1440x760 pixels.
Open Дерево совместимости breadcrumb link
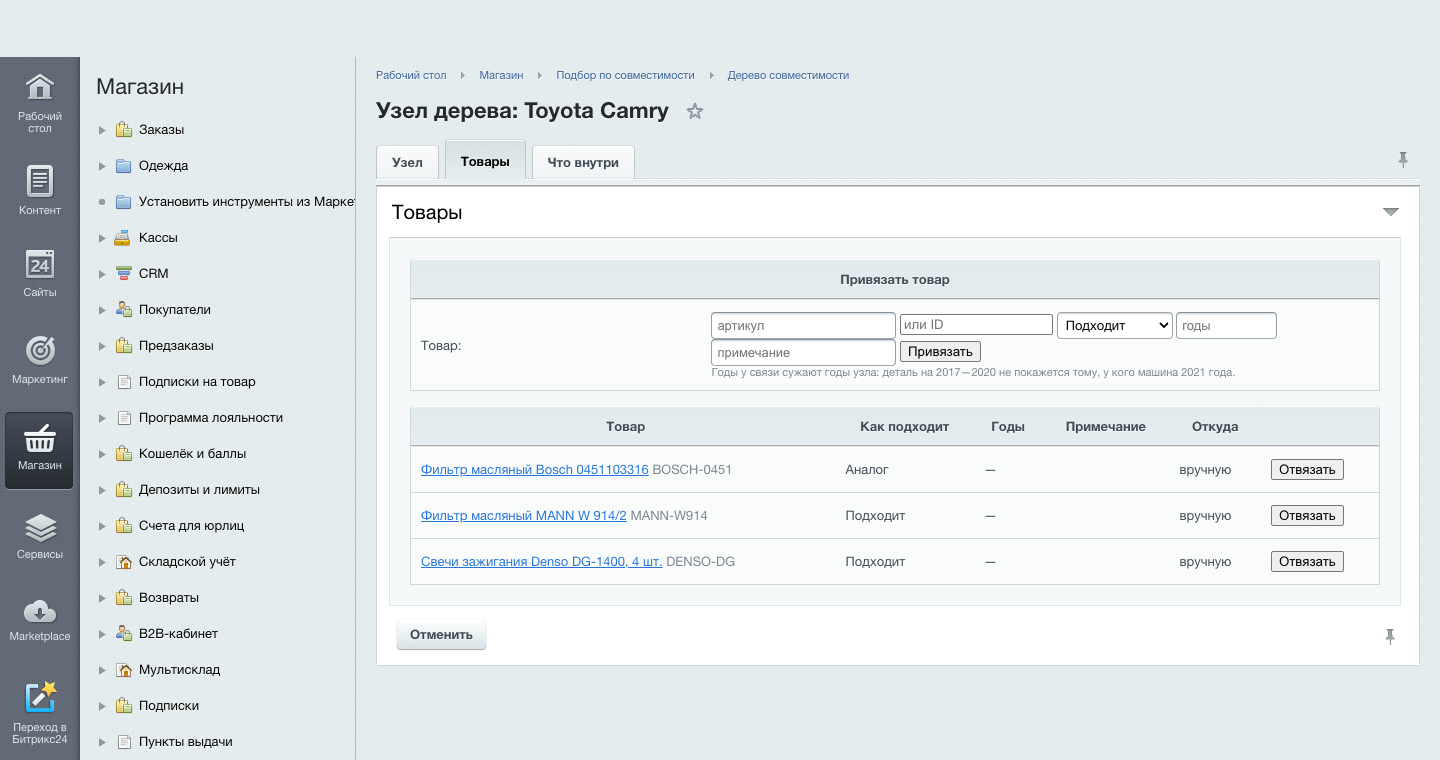(788, 75)
